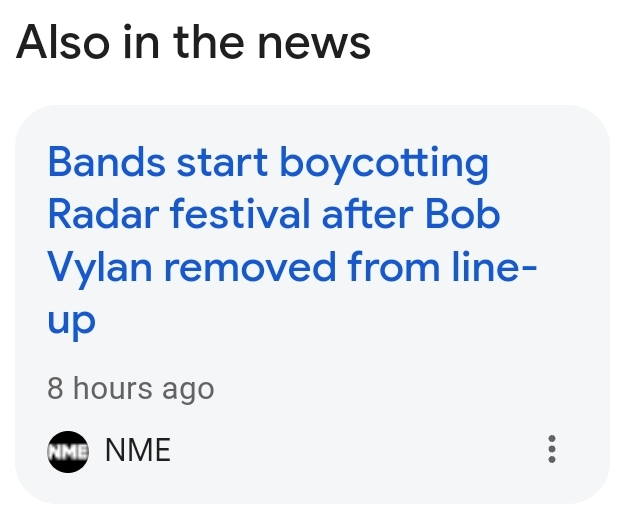Tap the vertical ellipsis on the news card
This screenshot has height=515, width=625.
(x=552, y=449)
